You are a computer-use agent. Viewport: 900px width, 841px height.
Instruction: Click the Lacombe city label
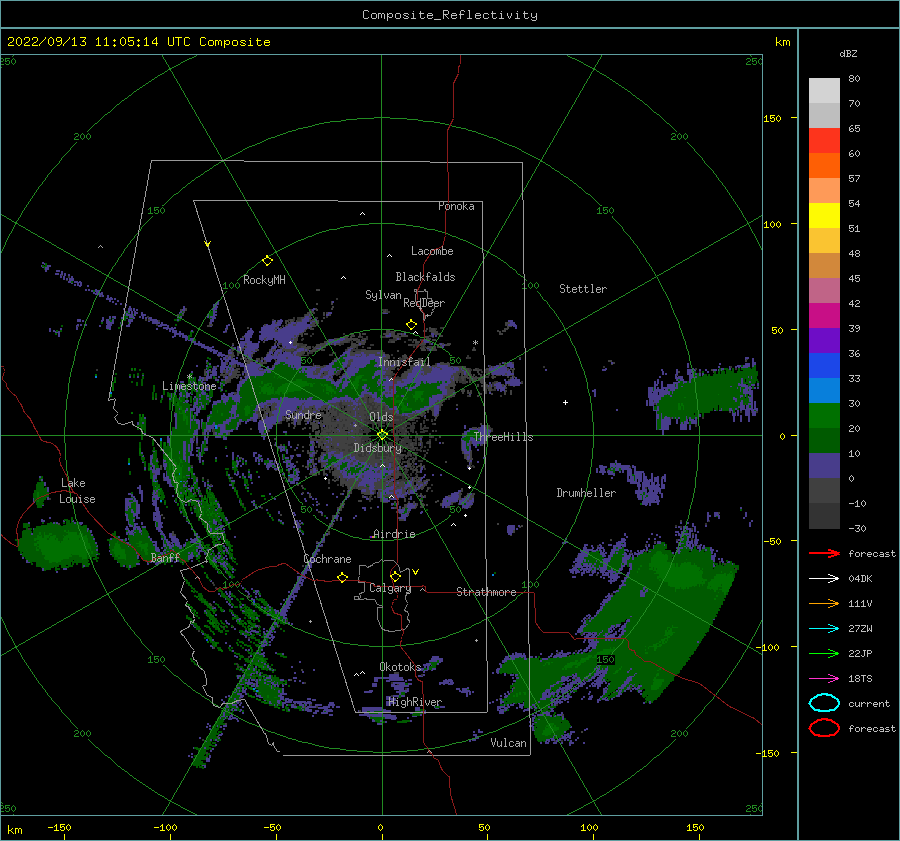tap(432, 251)
